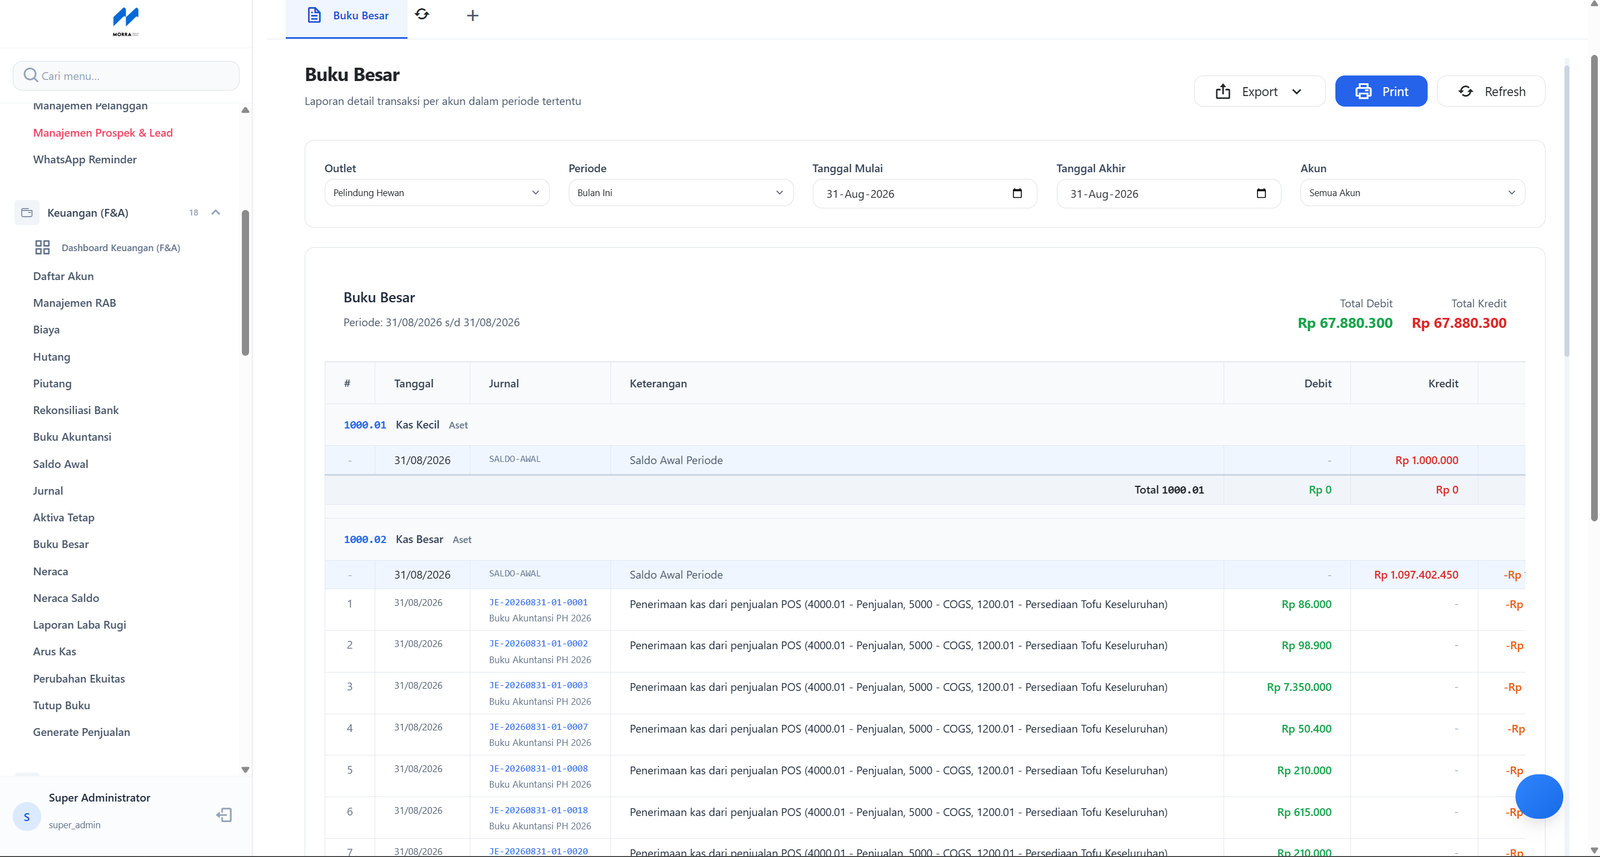Screen dimensions: 1600x857
Task: Open journal link JE-20260831-01-0007
Action: coord(538,727)
